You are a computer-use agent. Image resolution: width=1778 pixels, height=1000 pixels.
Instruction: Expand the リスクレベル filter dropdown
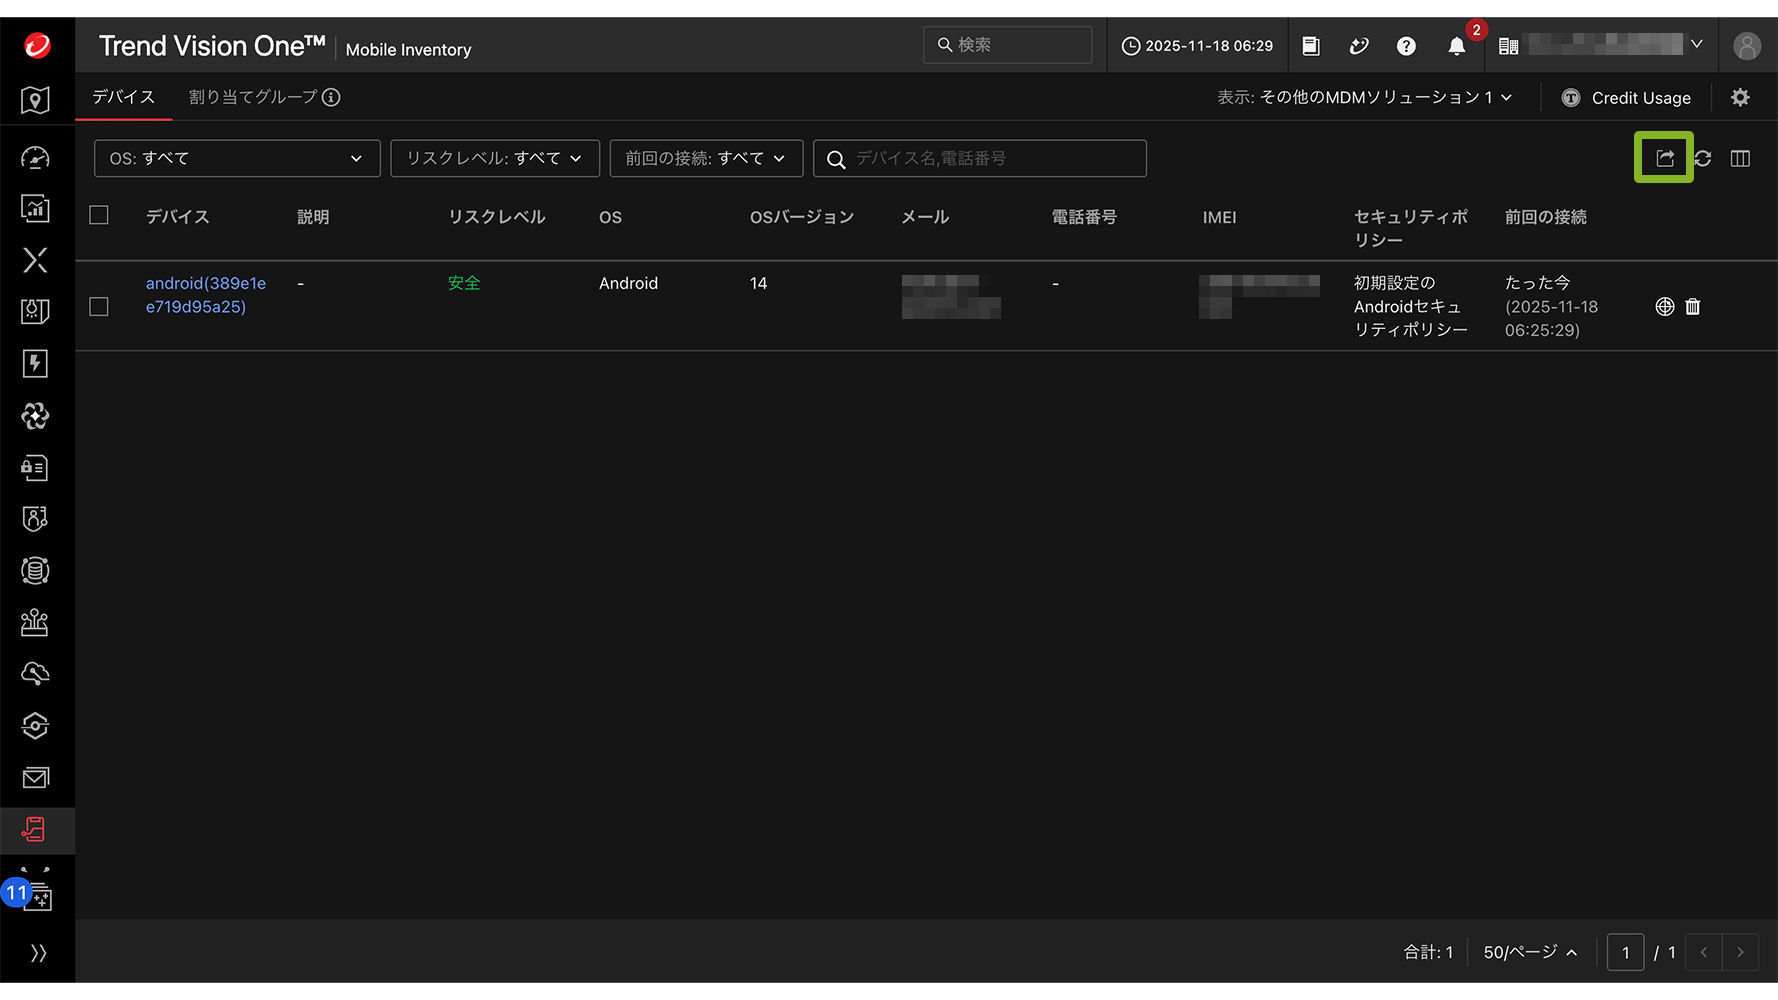pyautogui.click(x=494, y=158)
